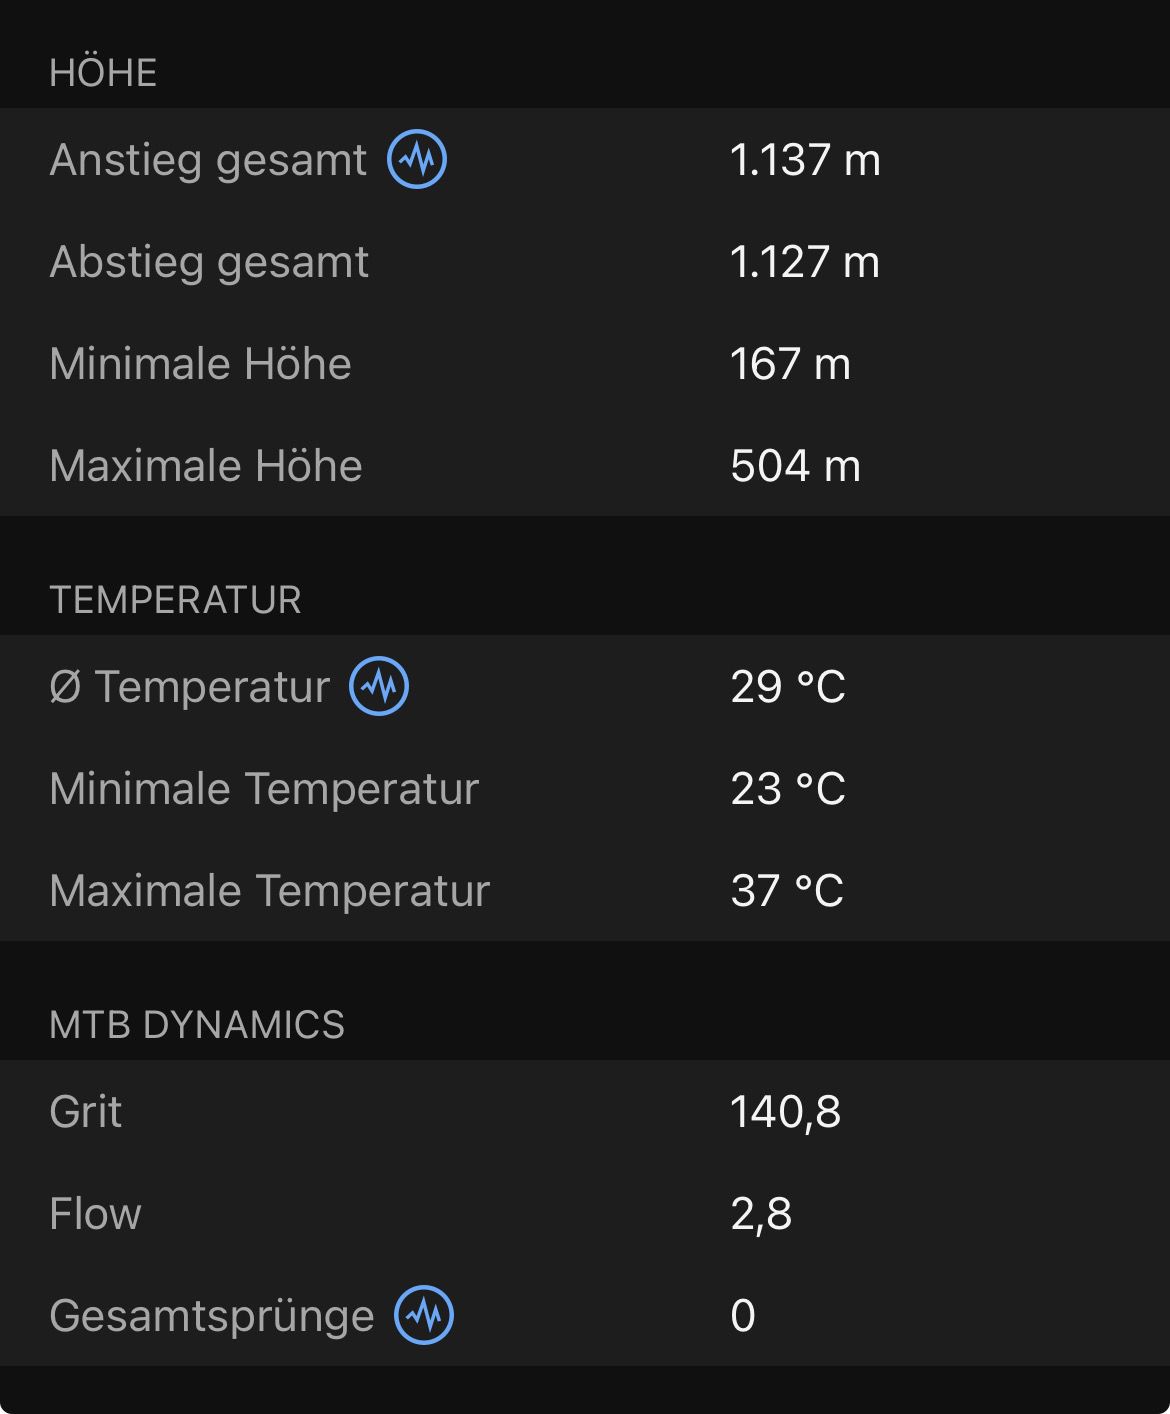Click the 504 m maximum elevation value

pos(796,466)
